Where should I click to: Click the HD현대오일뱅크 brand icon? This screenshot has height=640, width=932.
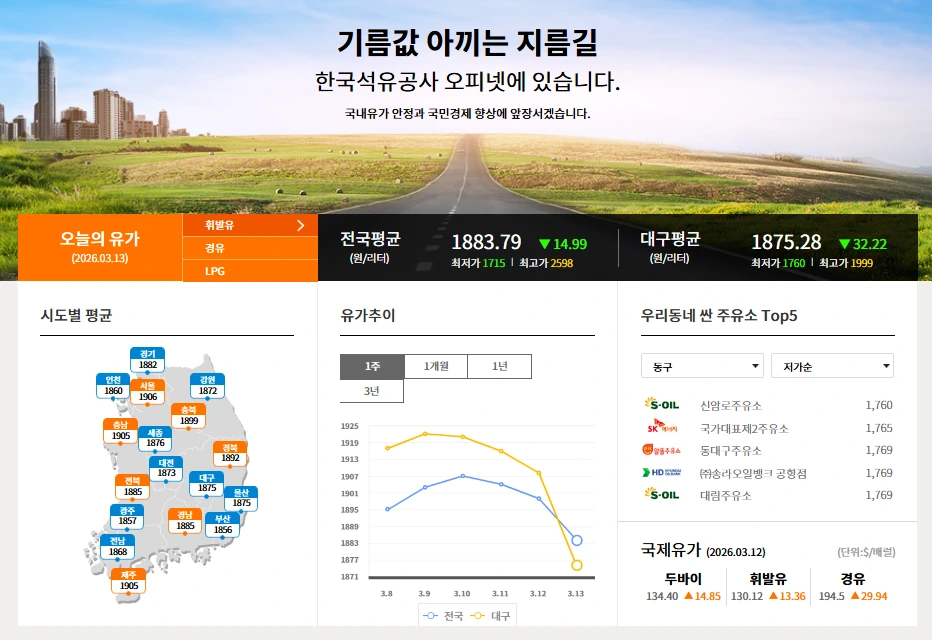(662, 471)
